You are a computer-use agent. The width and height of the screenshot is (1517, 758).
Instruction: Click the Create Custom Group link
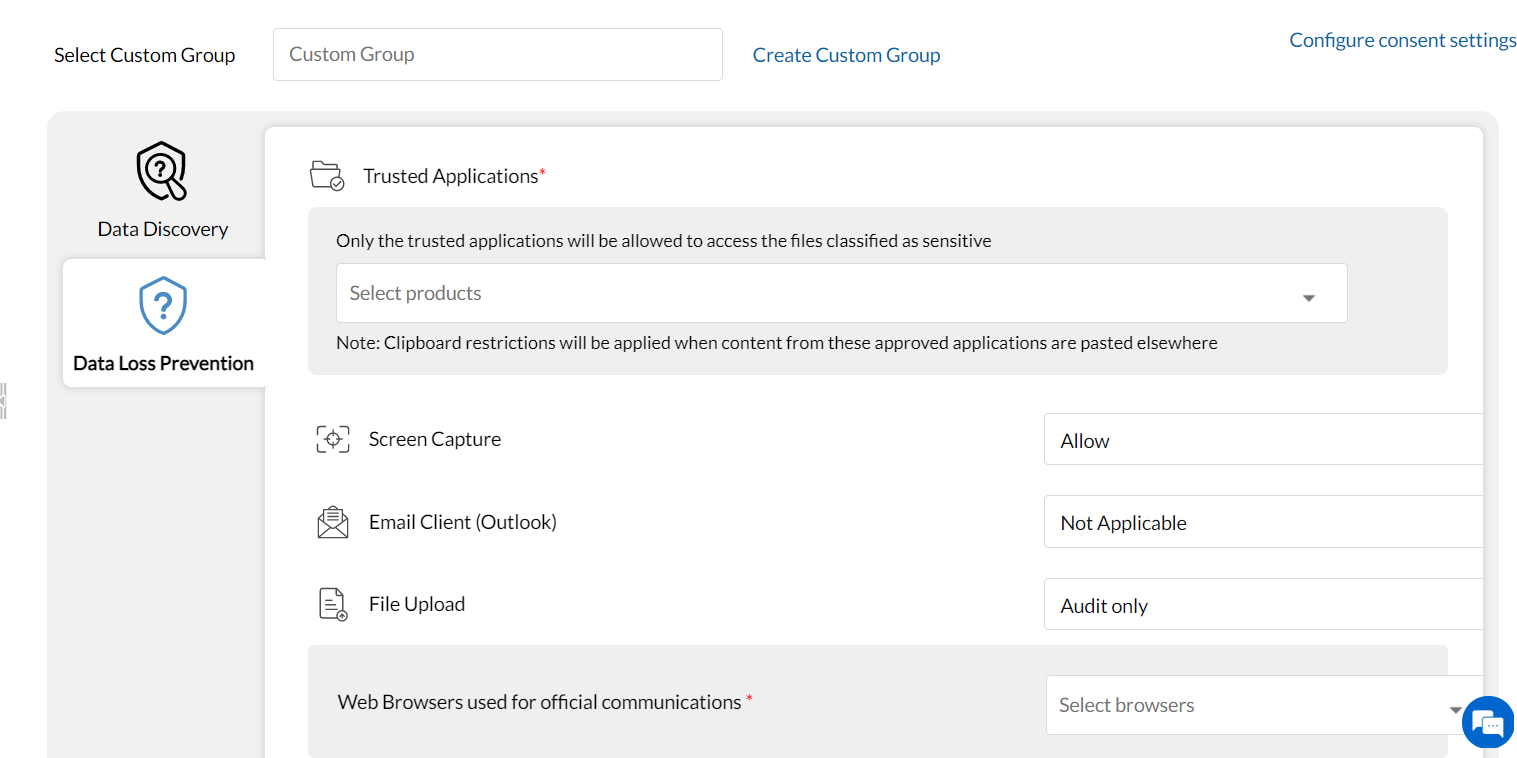tap(846, 55)
